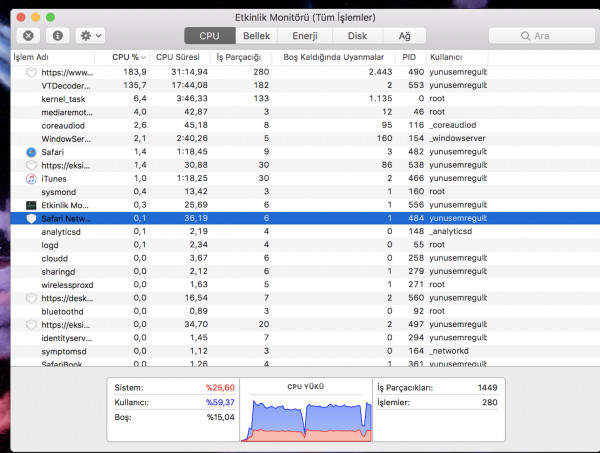
Task: Select the VTDecoder... process row
Action: 305,85
